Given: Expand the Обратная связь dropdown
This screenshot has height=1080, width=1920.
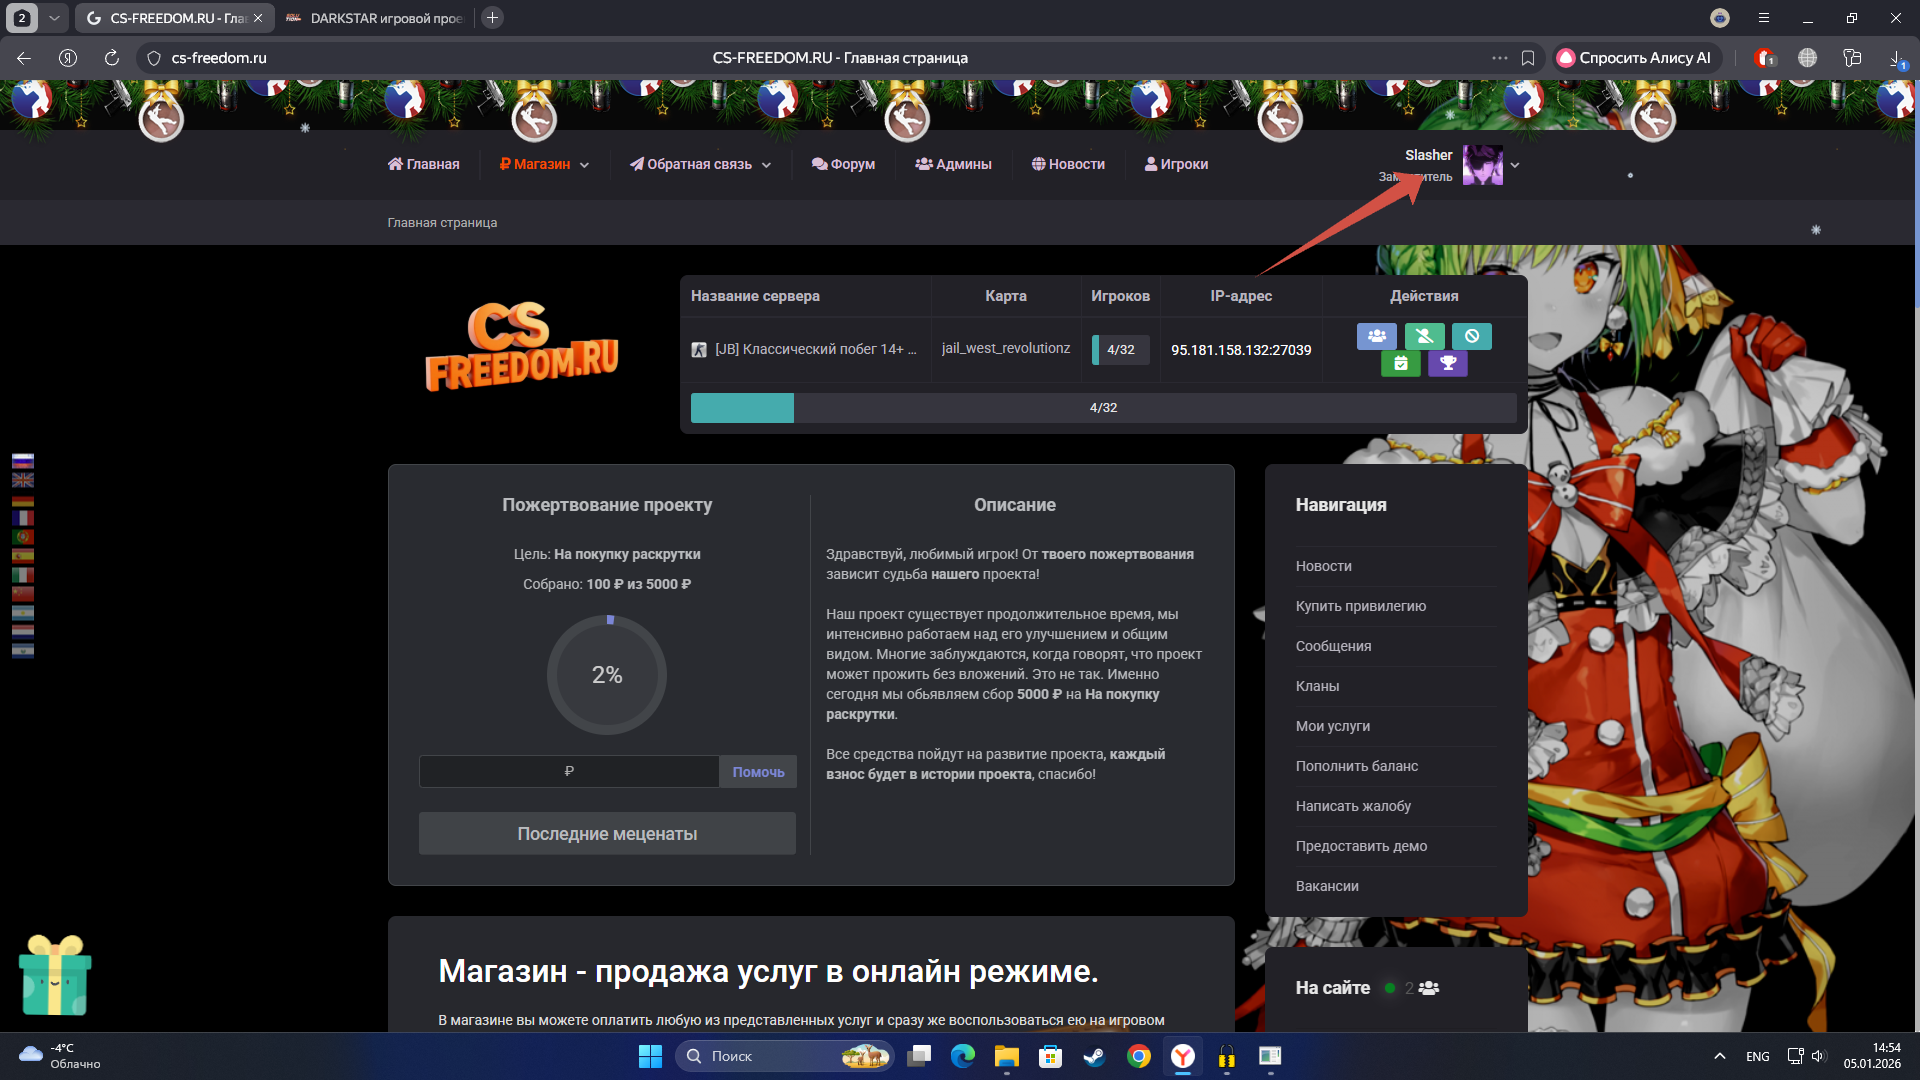Looking at the screenshot, I should tap(700, 164).
